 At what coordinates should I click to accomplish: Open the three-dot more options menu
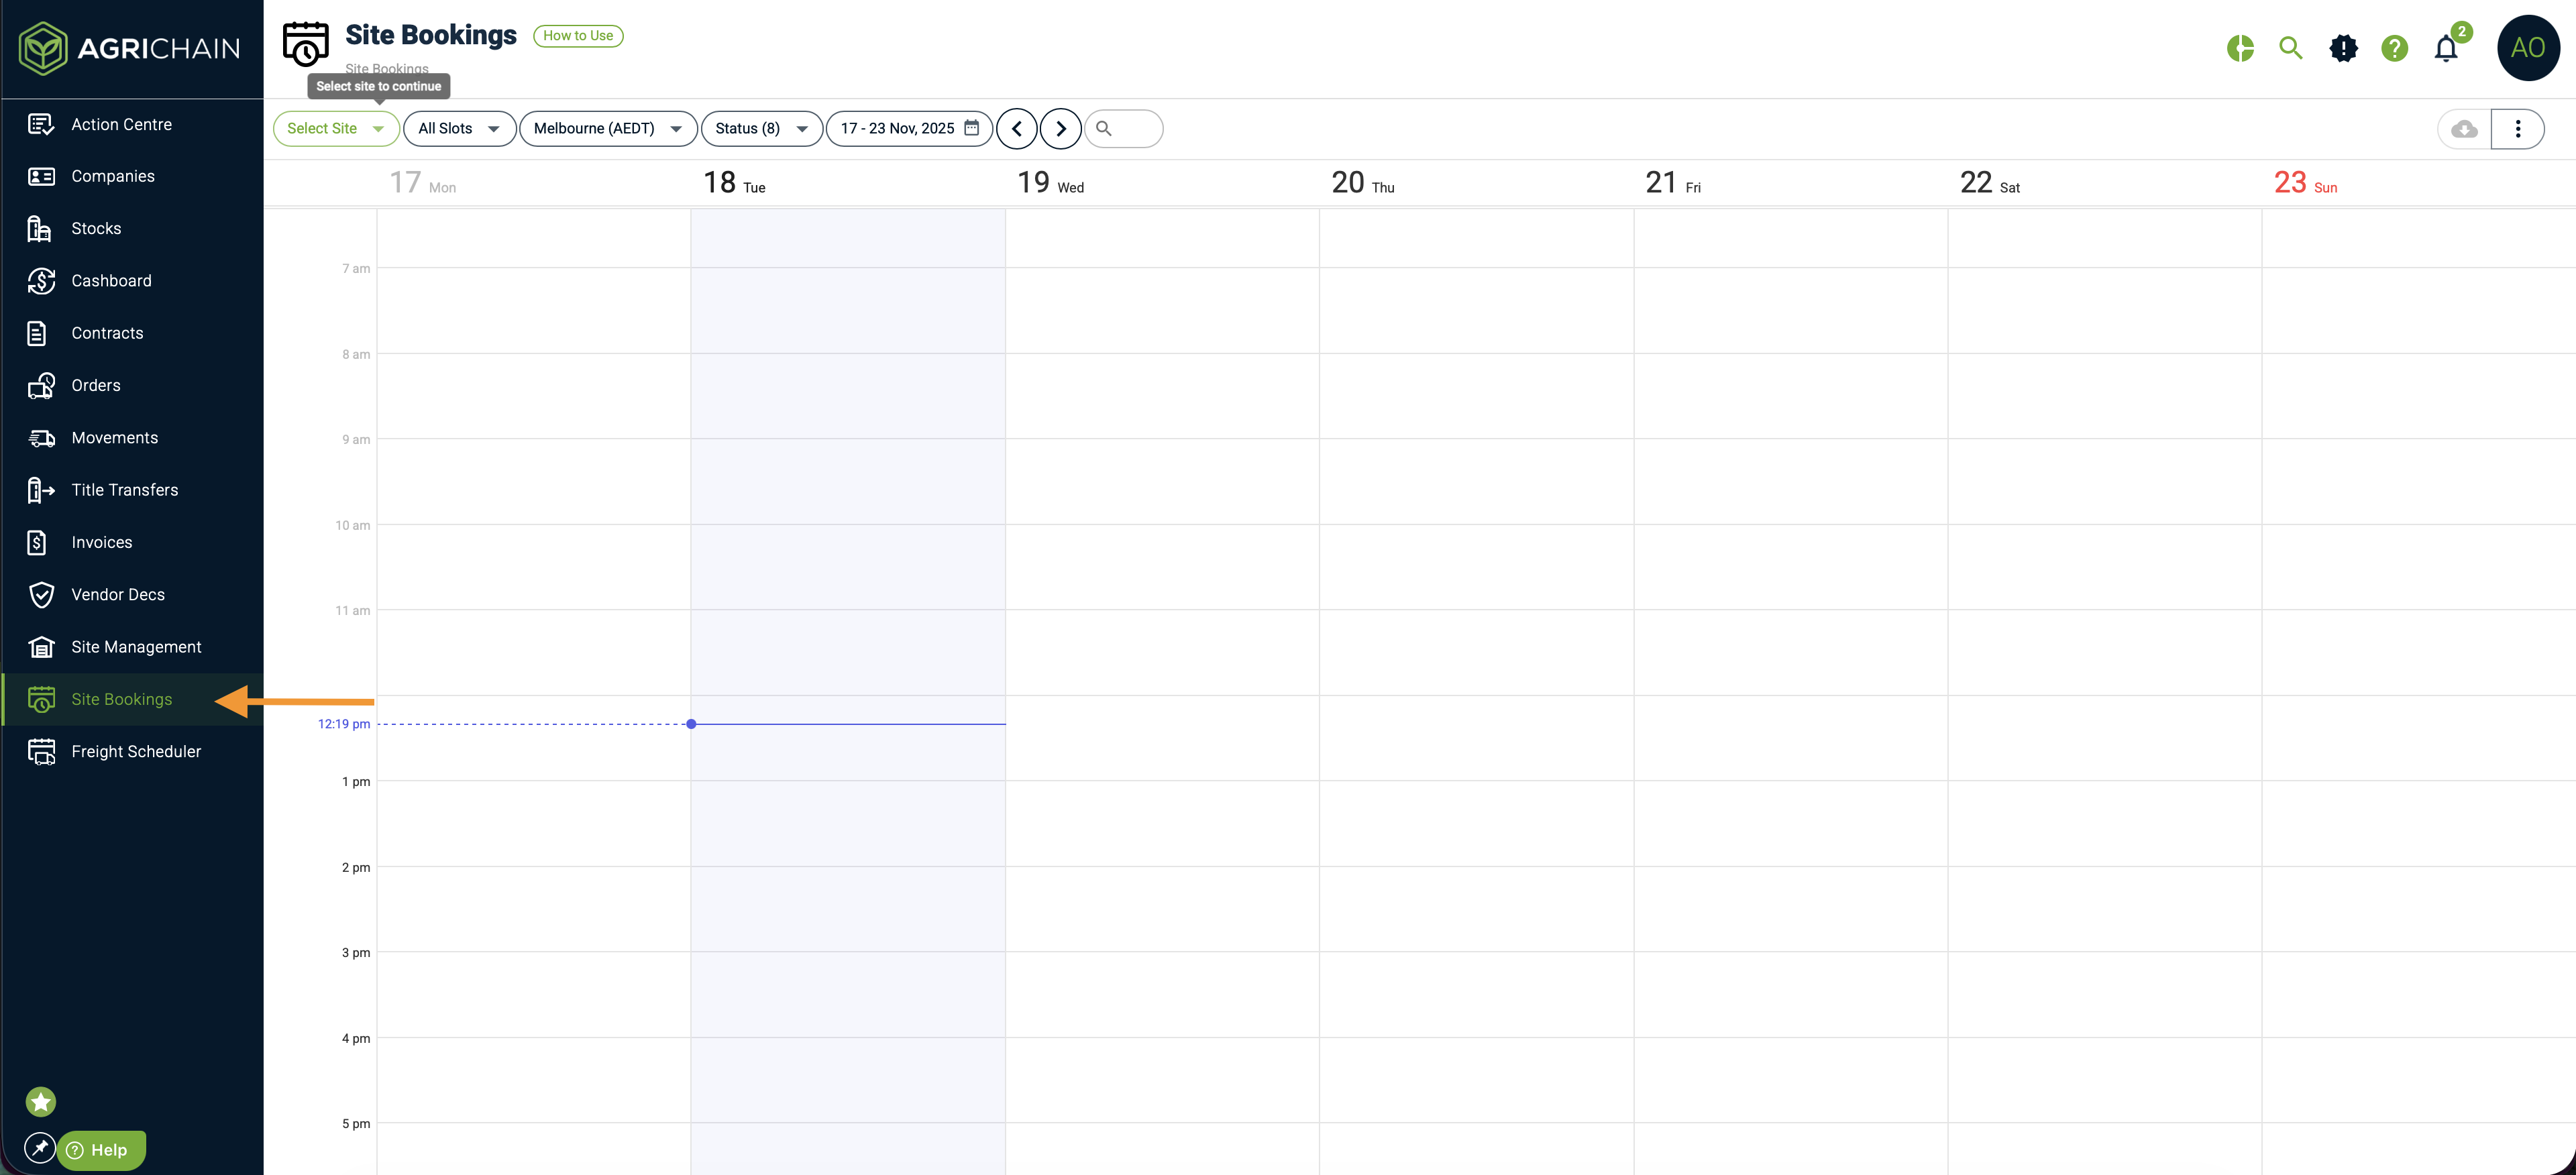2517,129
